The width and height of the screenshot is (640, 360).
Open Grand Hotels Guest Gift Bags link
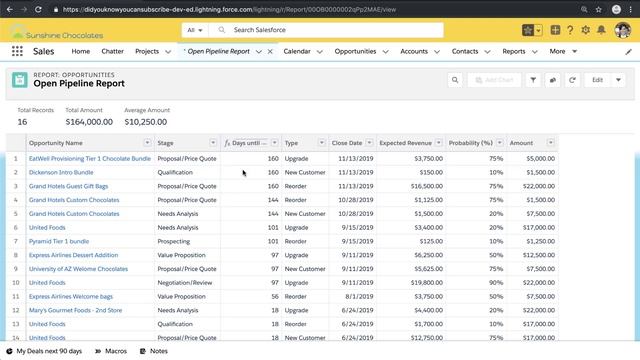coord(68,186)
